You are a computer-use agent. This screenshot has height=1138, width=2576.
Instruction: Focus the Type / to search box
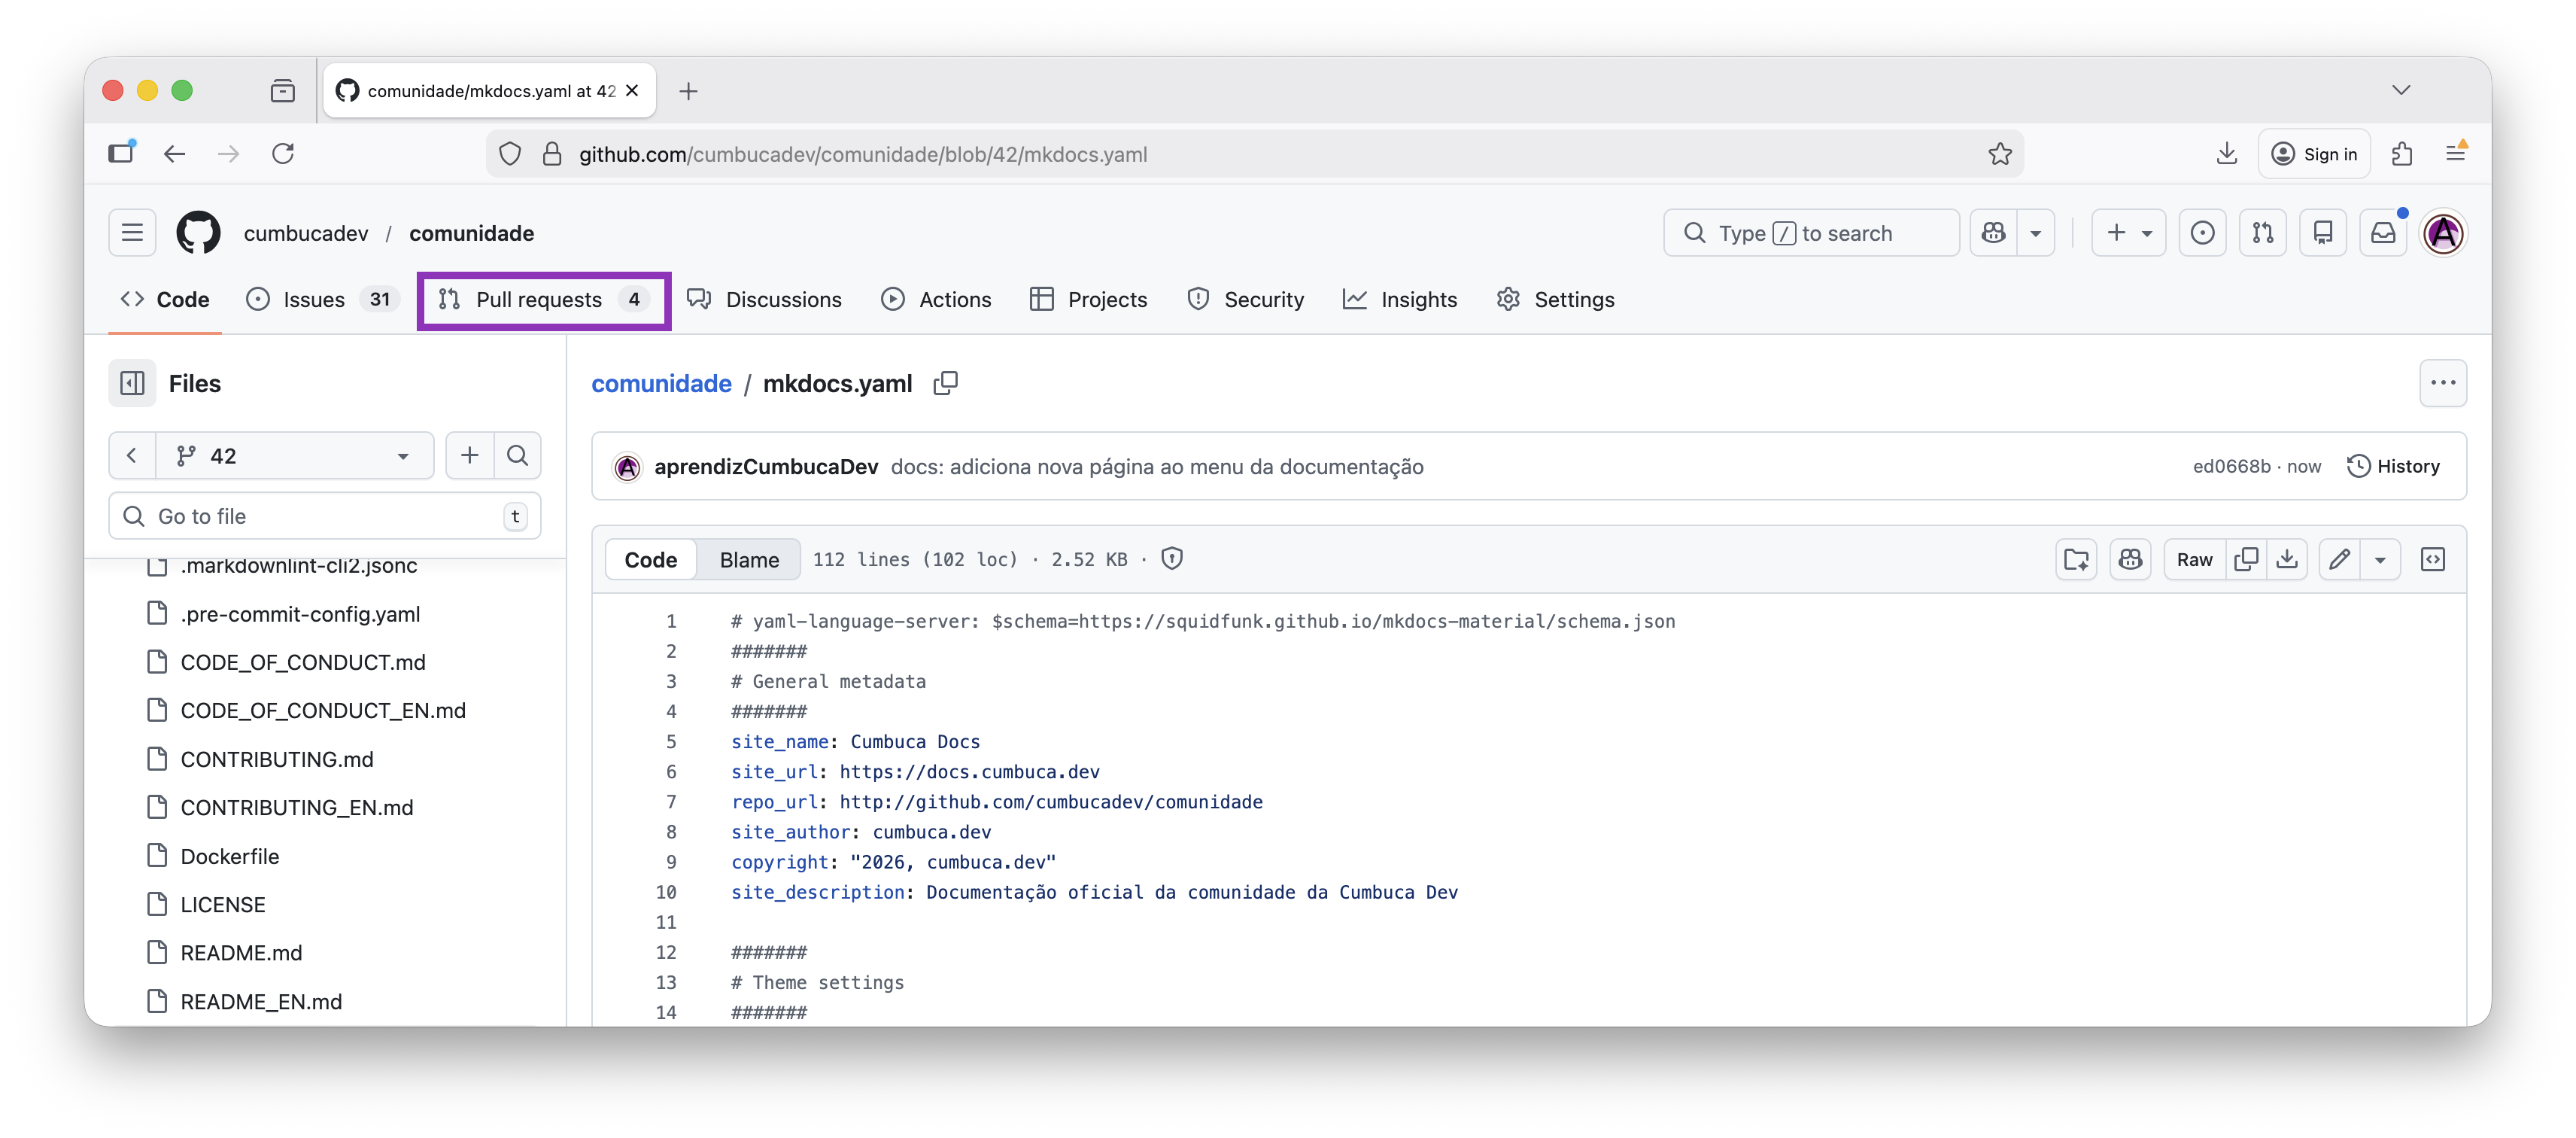1811,233
